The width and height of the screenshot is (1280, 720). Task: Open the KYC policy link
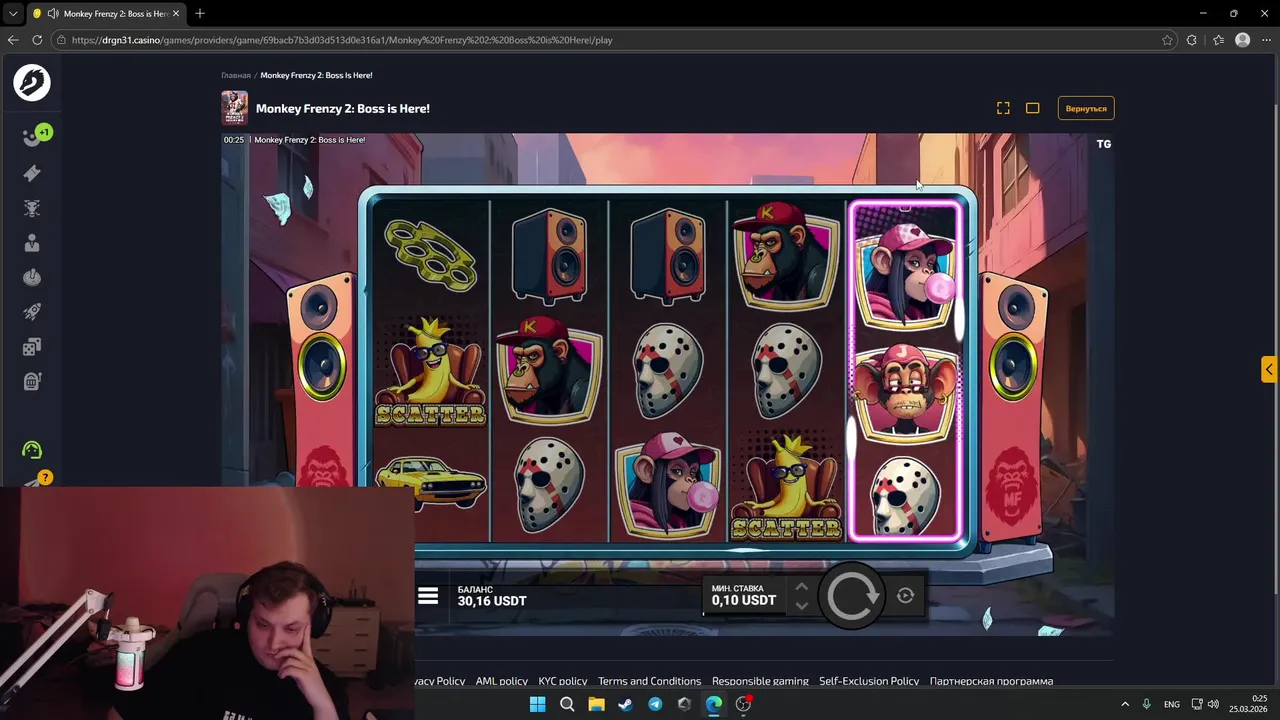coord(563,681)
